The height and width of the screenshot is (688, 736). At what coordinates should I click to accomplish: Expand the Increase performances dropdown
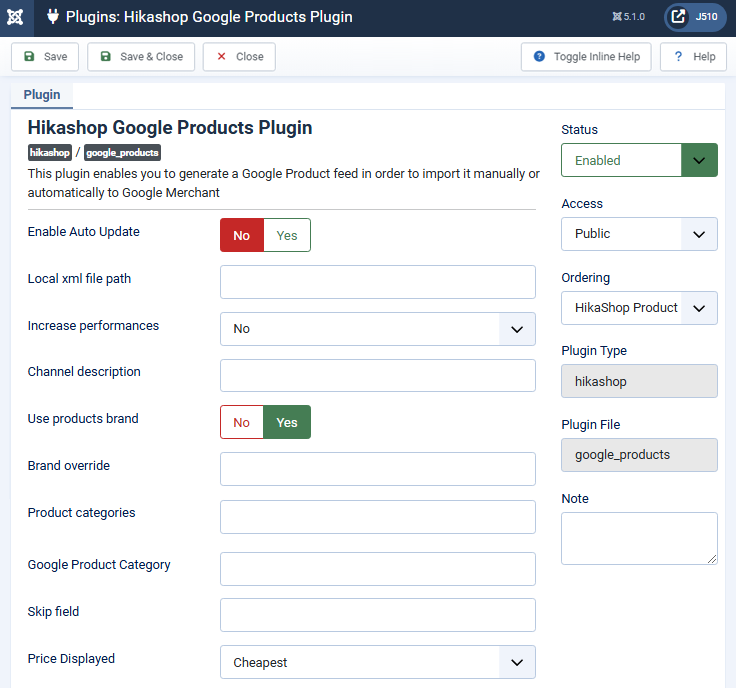(378, 329)
